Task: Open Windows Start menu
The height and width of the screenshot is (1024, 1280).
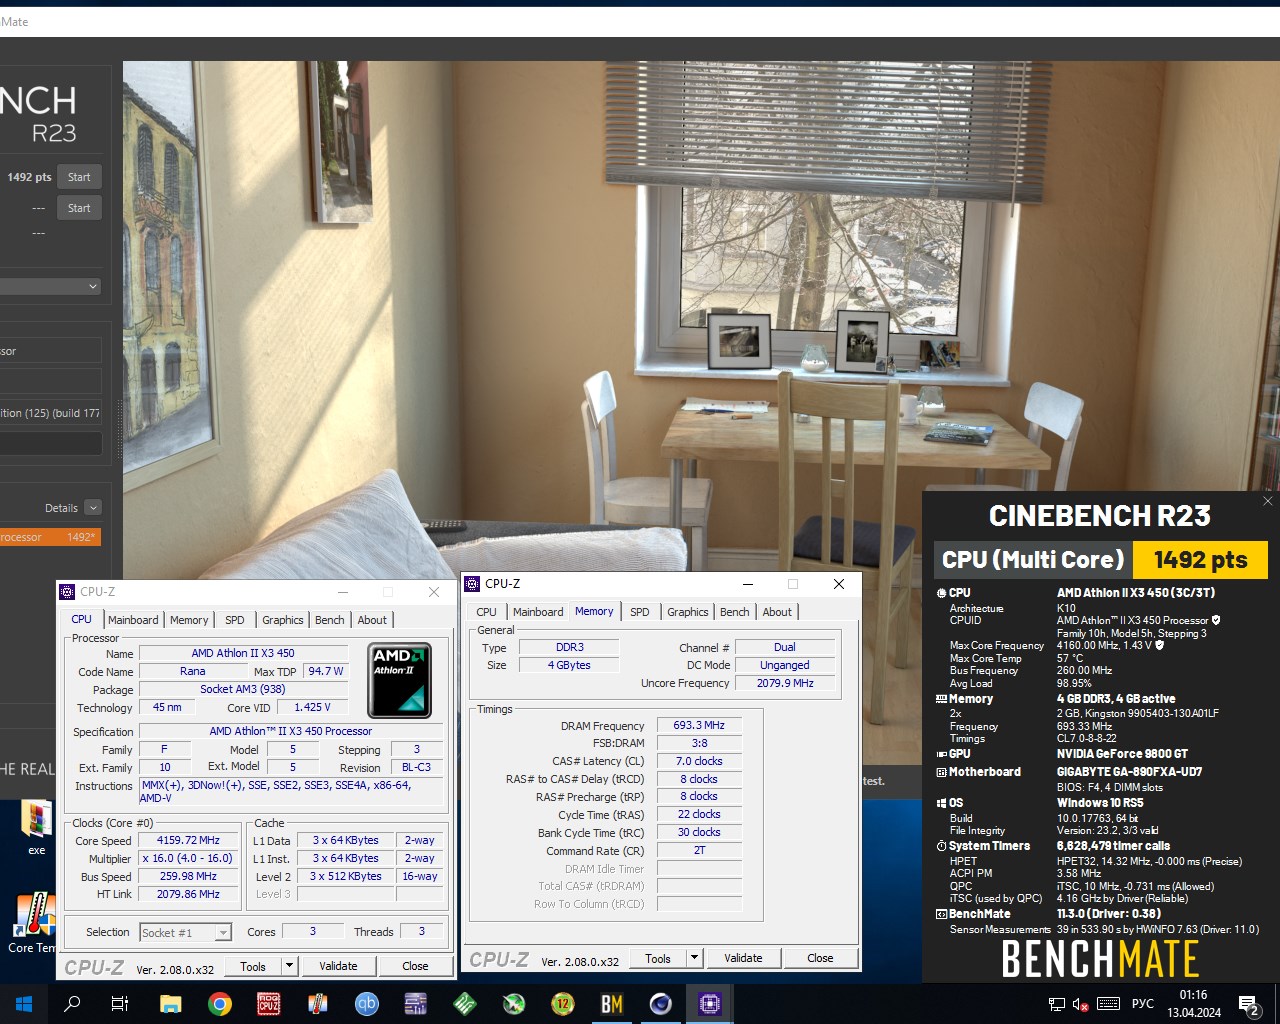Action: pyautogui.click(x=24, y=1004)
